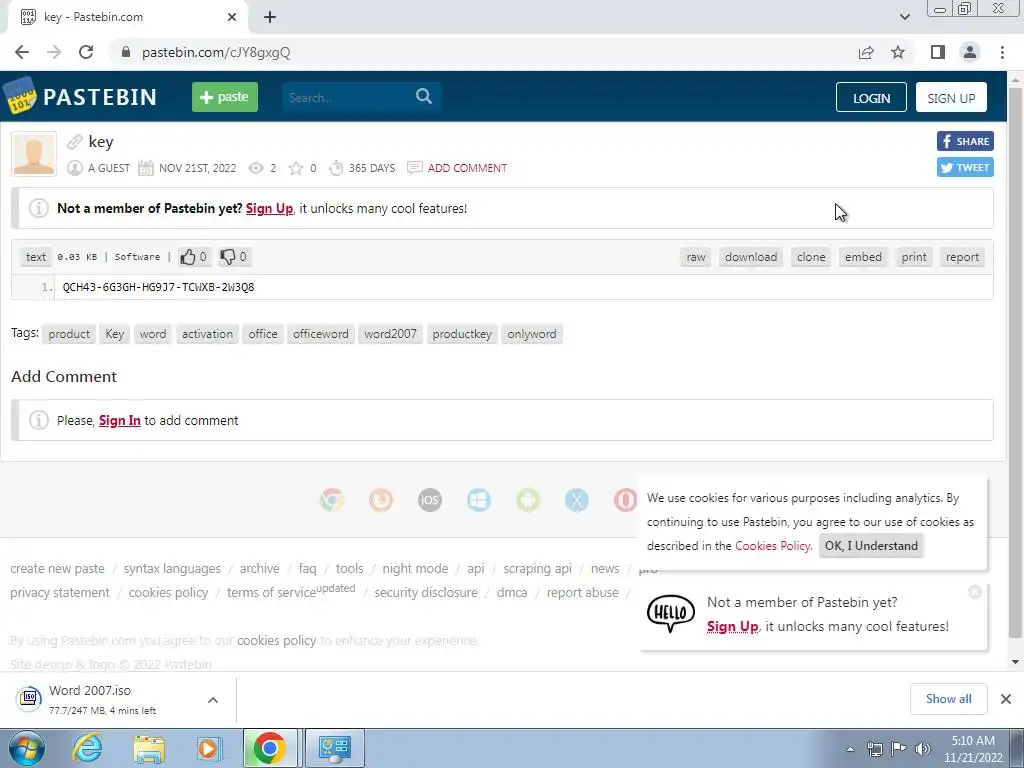Open Windows Explorer folder in taskbar
The image size is (1024, 768).
click(x=149, y=748)
